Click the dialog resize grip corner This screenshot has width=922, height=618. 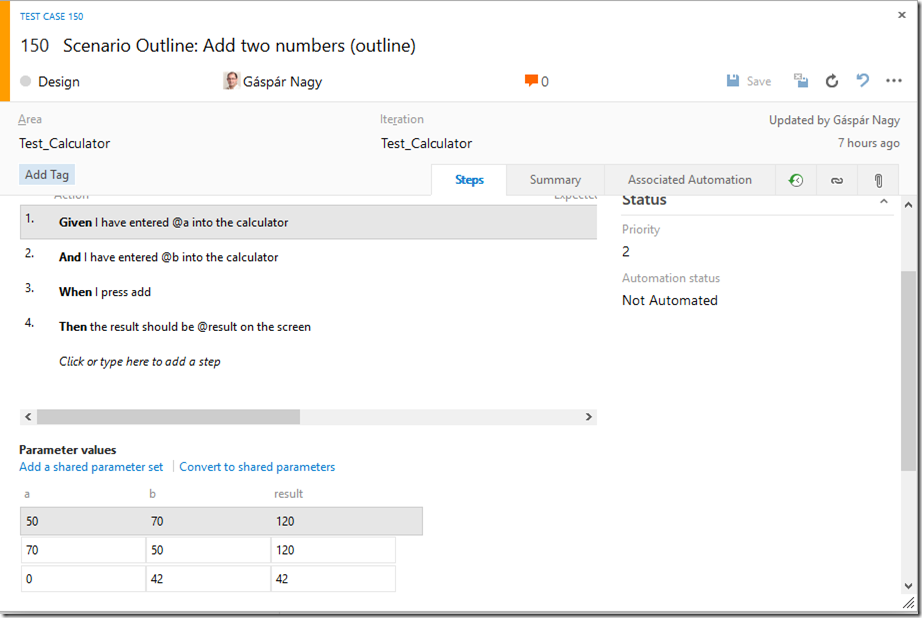click(x=908, y=603)
